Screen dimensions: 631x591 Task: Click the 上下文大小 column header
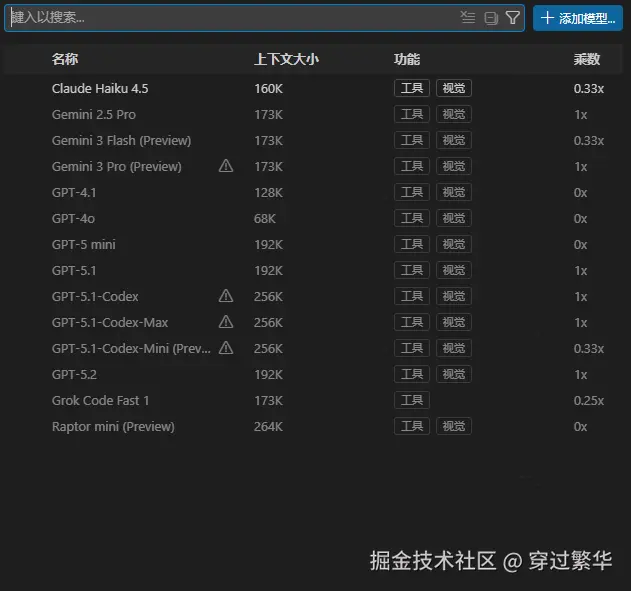tap(286, 59)
